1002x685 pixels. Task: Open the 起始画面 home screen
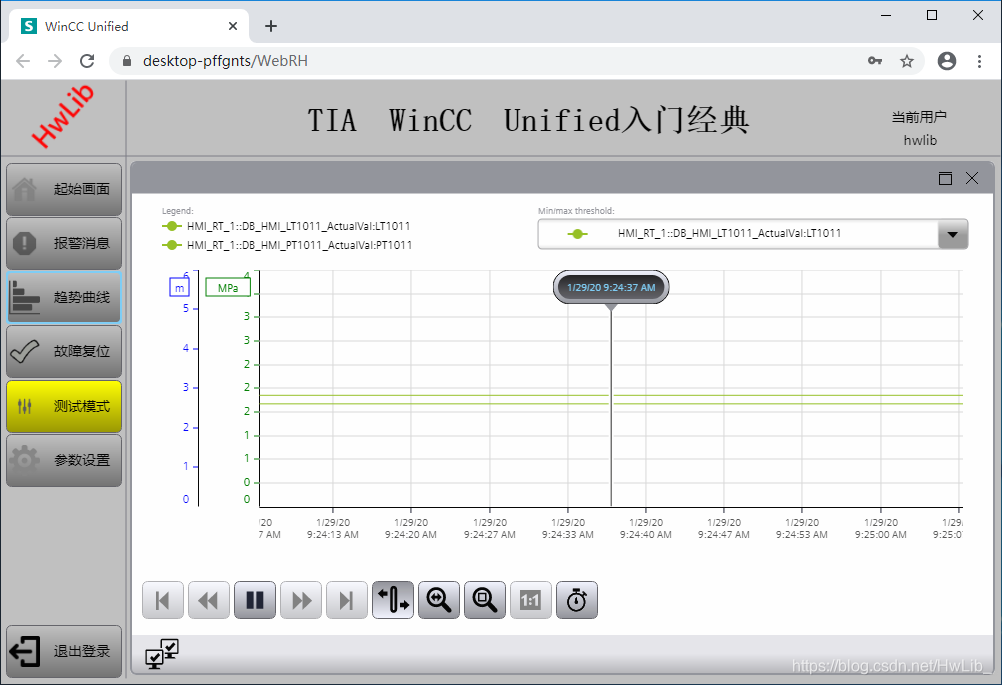(64, 189)
